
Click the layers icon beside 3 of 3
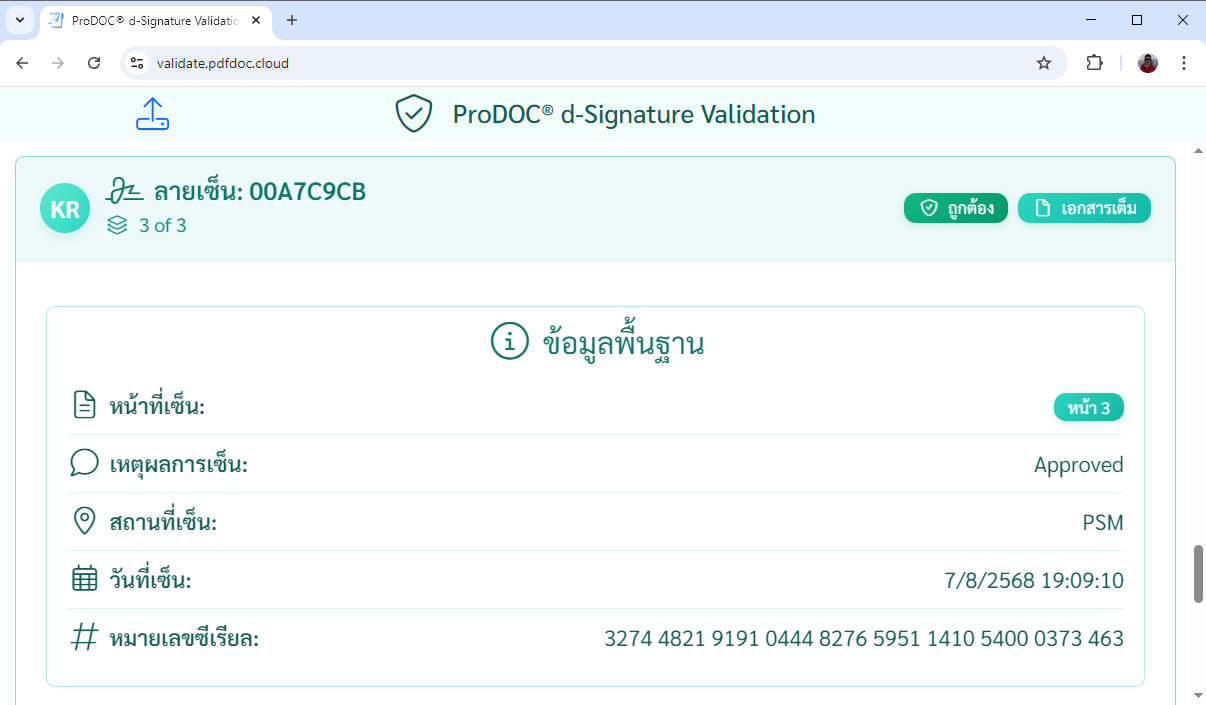click(117, 225)
